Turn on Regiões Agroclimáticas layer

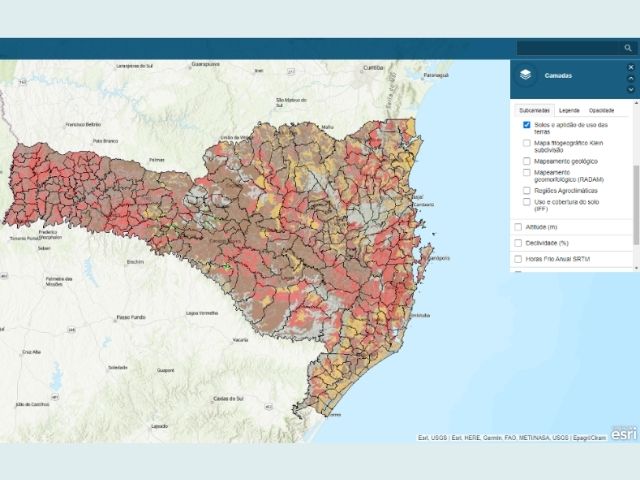(x=527, y=190)
